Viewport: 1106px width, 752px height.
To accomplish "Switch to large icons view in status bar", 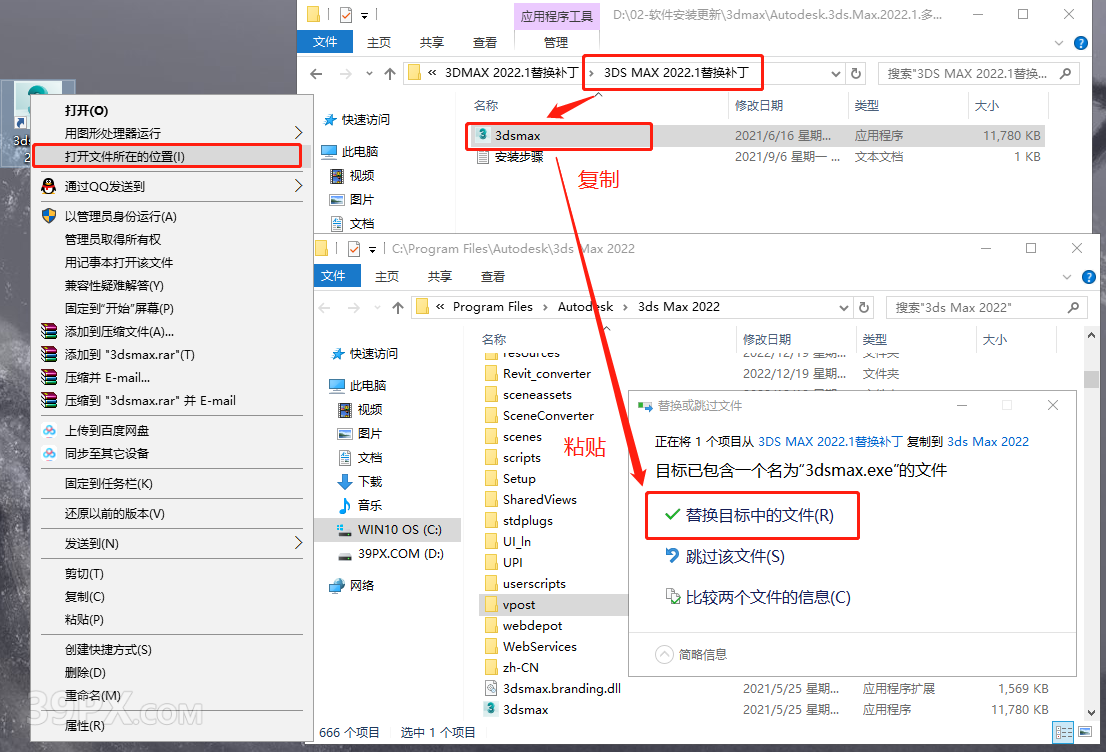I will click(1085, 732).
